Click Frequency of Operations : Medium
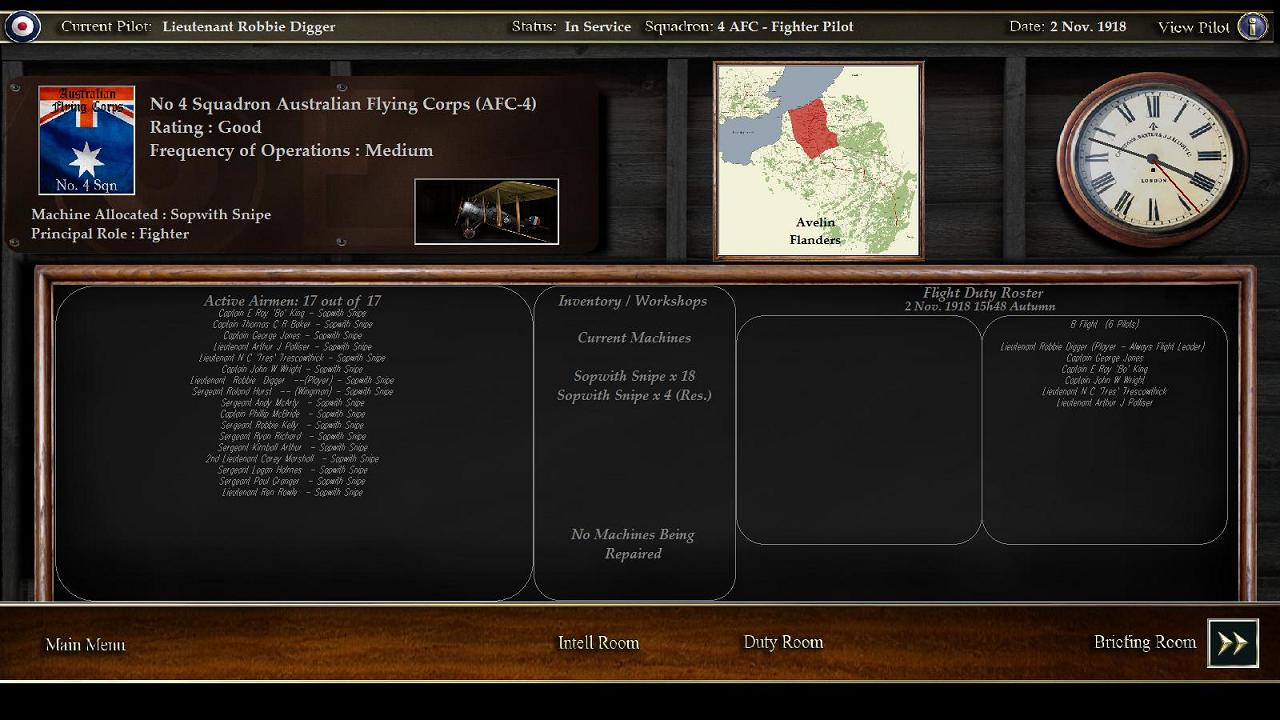This screenshot has width=1280, height=720. pyautogui.click(x=291, y=151)
